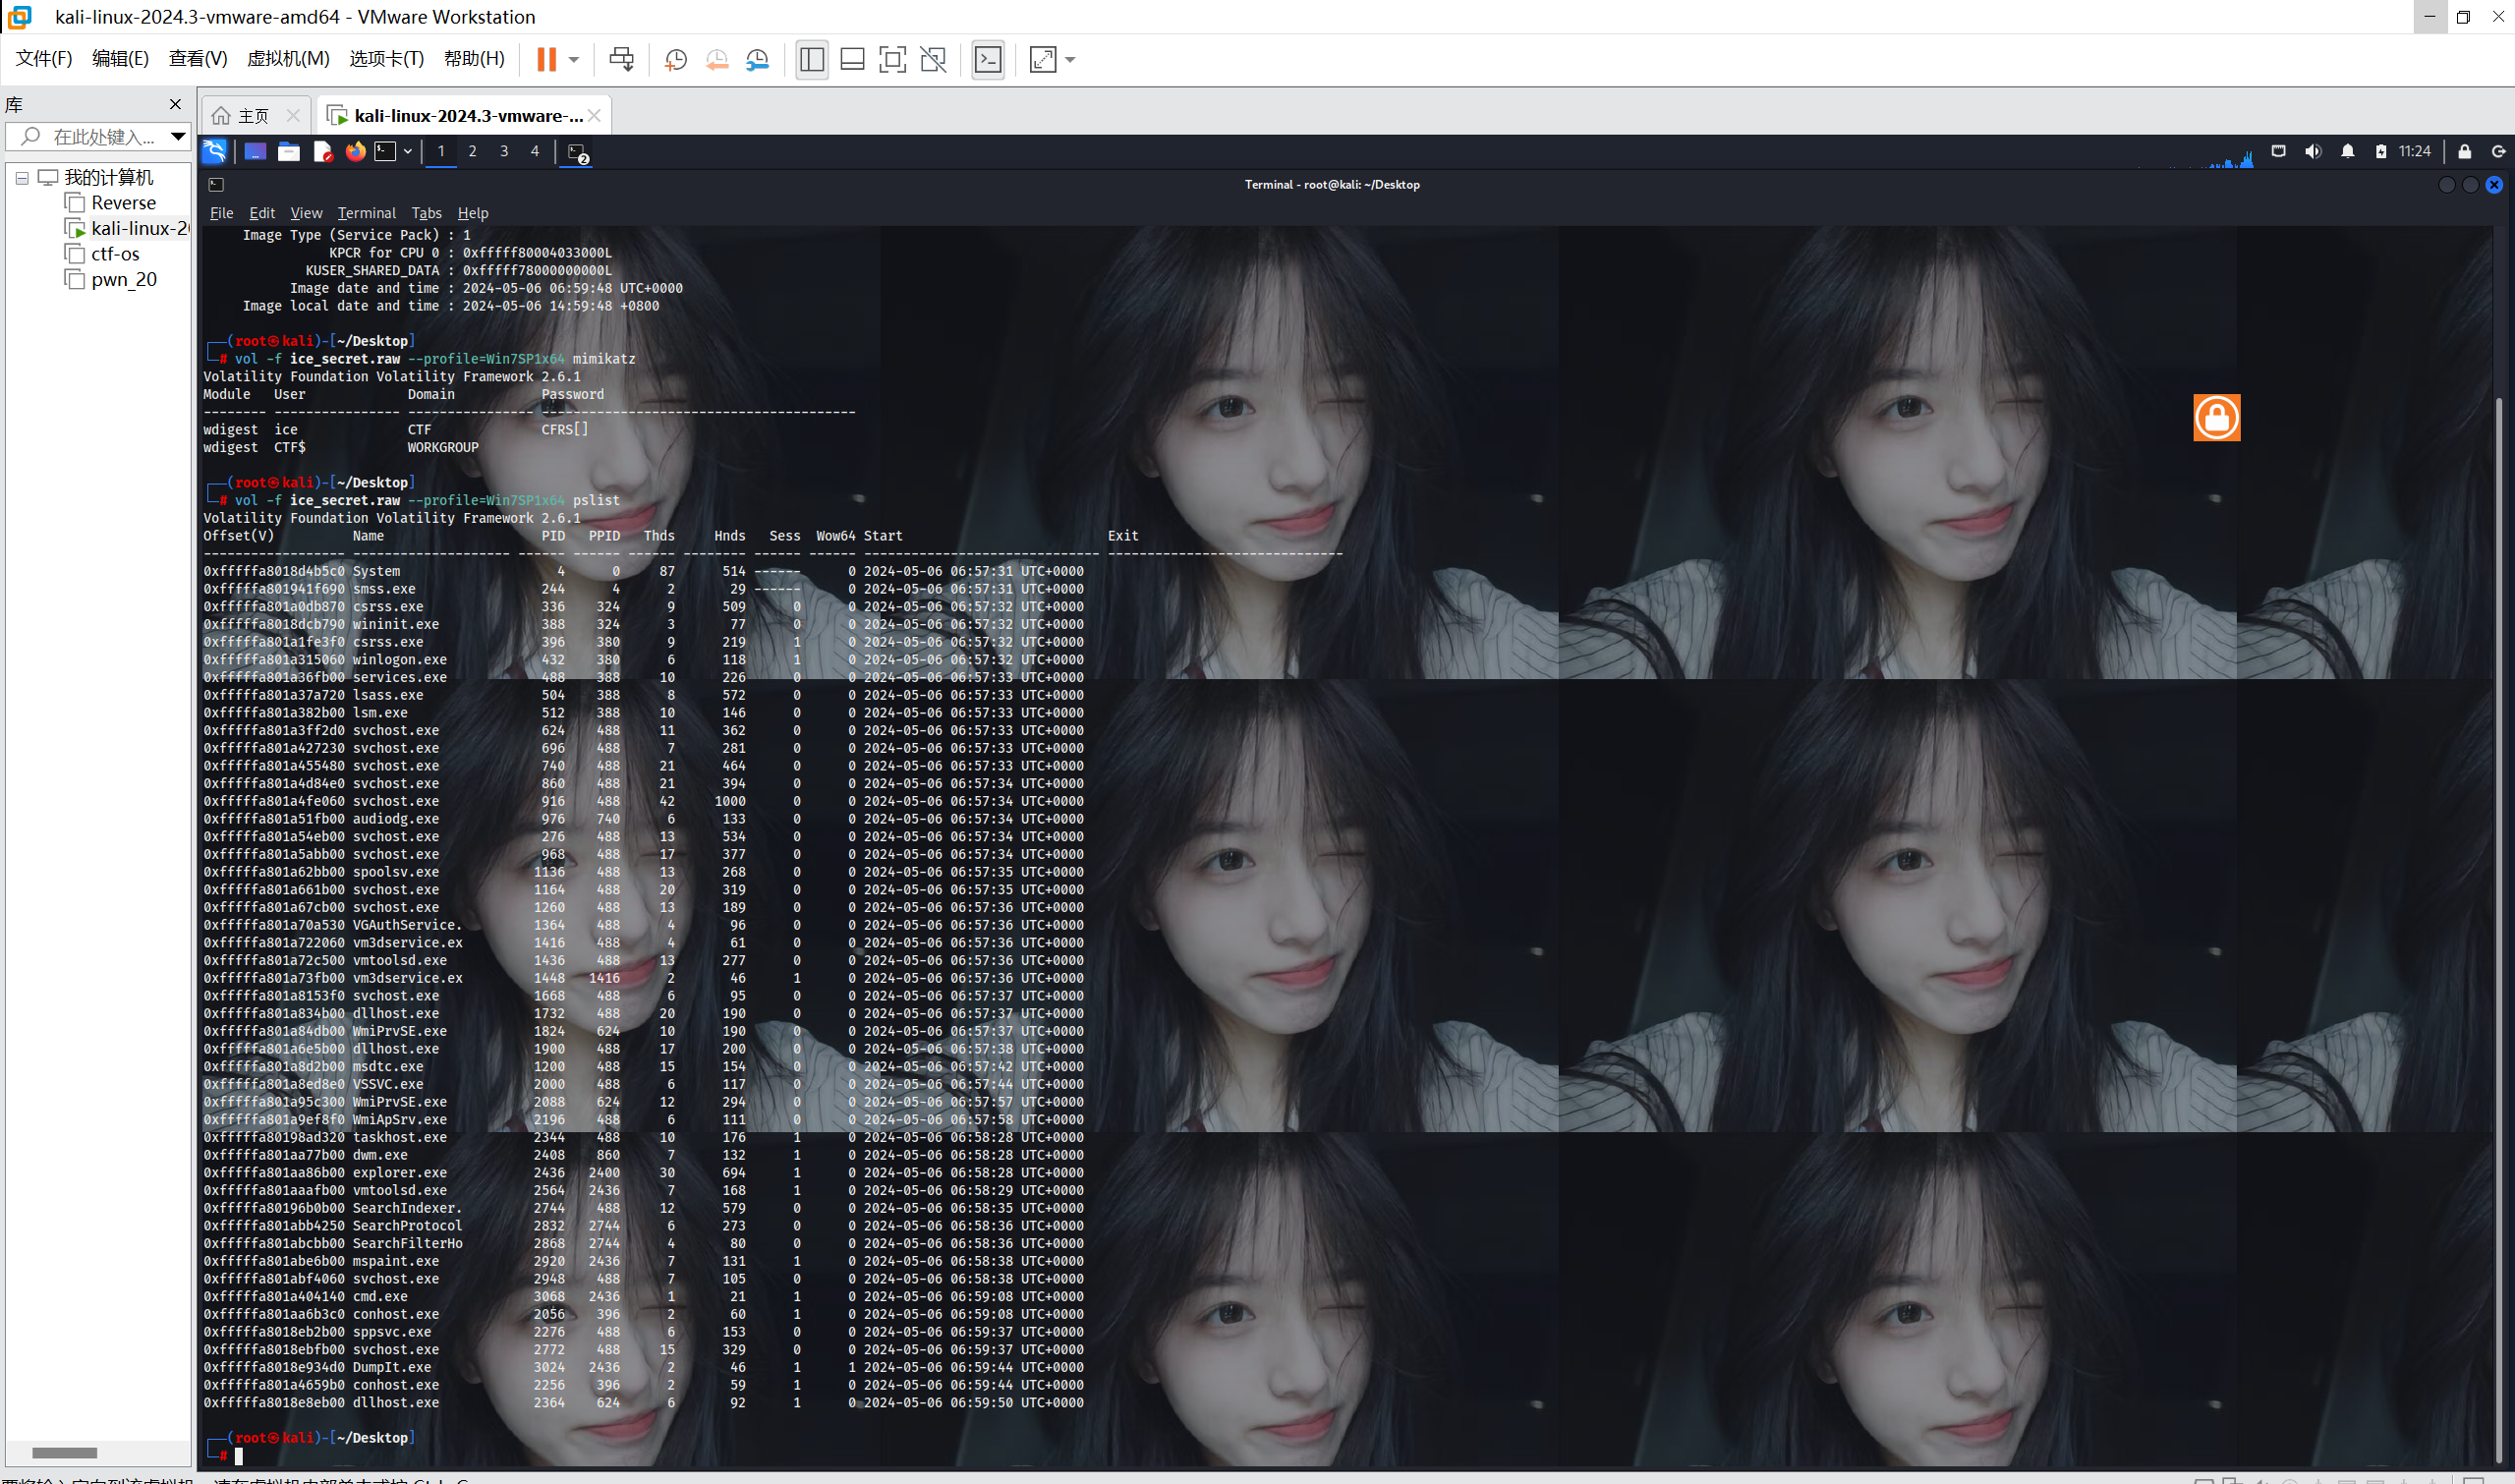Open the power options dropdown next to pause

point(574,59)
